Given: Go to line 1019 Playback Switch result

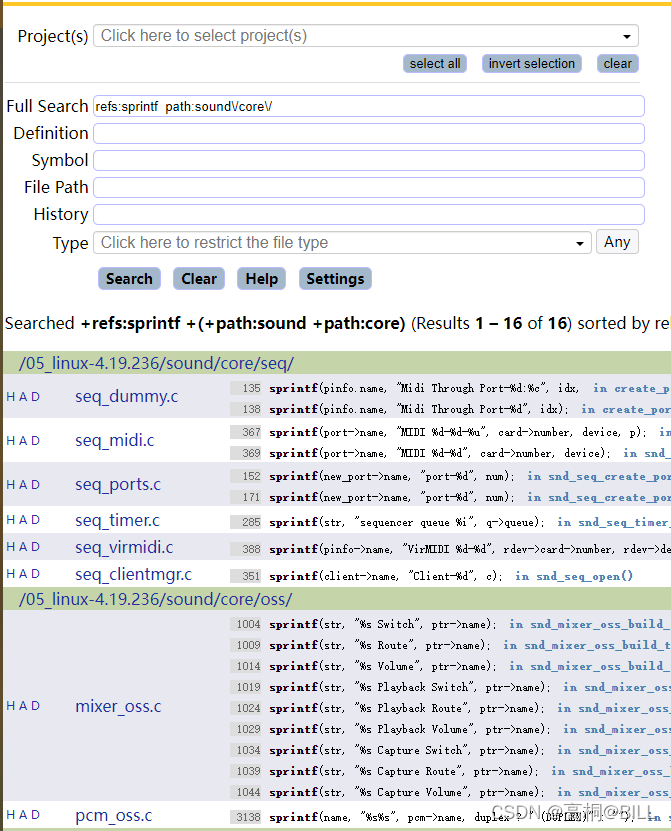Looking at the screenshot, I should (246, 687).
